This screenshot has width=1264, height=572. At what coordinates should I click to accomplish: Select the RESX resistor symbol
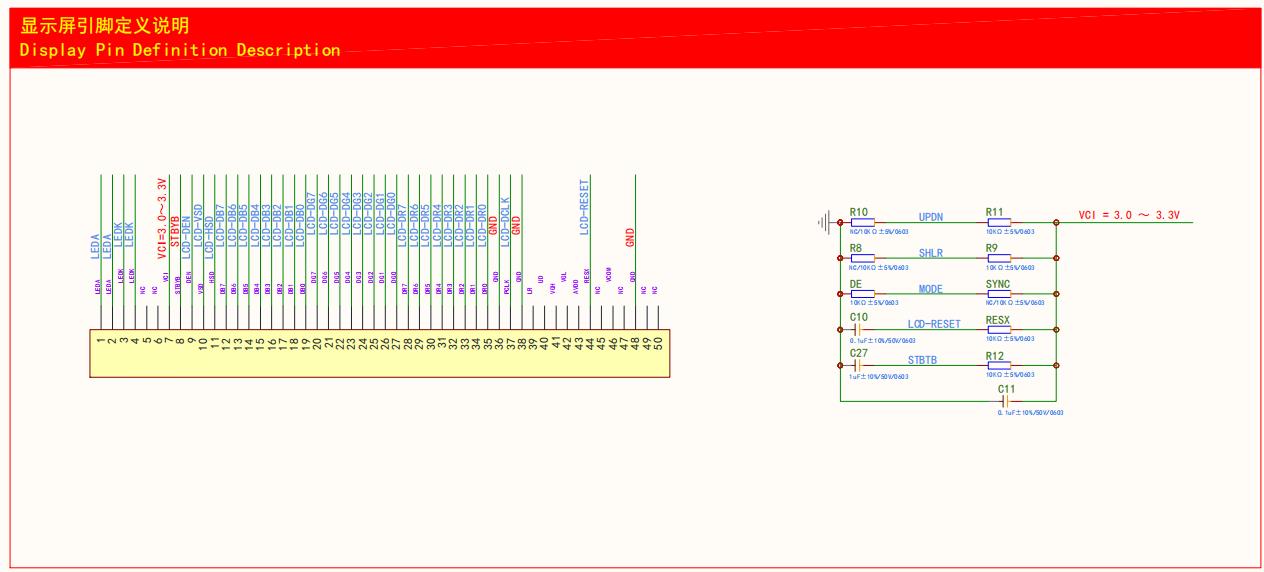click(x=998, y=330)
